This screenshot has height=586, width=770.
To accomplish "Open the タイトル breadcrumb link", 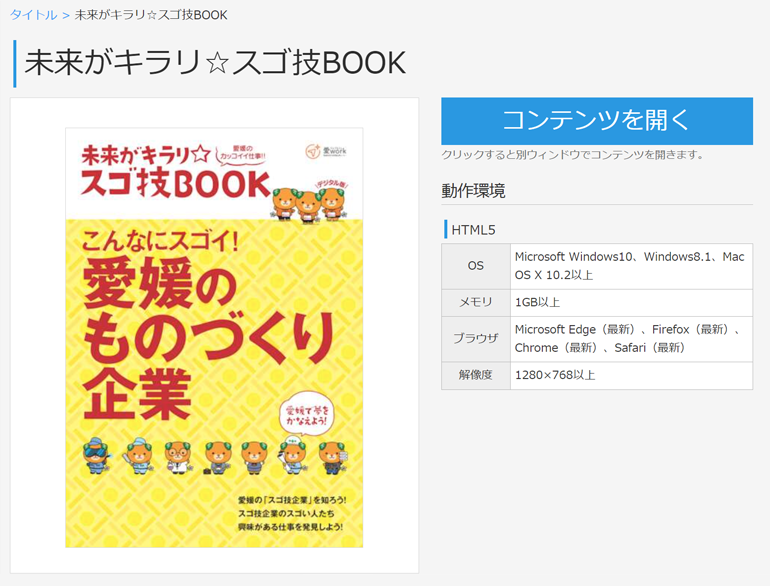I will click(33, 15).
